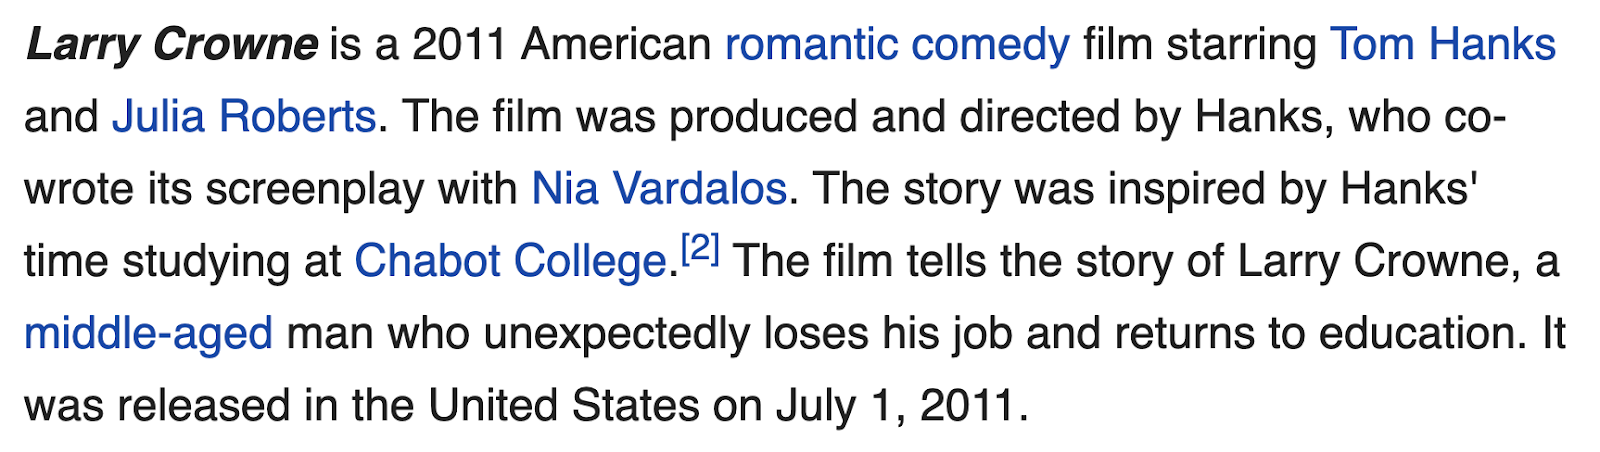Viewport: 1600px width, 452px height.
Task: Click the "United States" text
Action: coord(564,406)
